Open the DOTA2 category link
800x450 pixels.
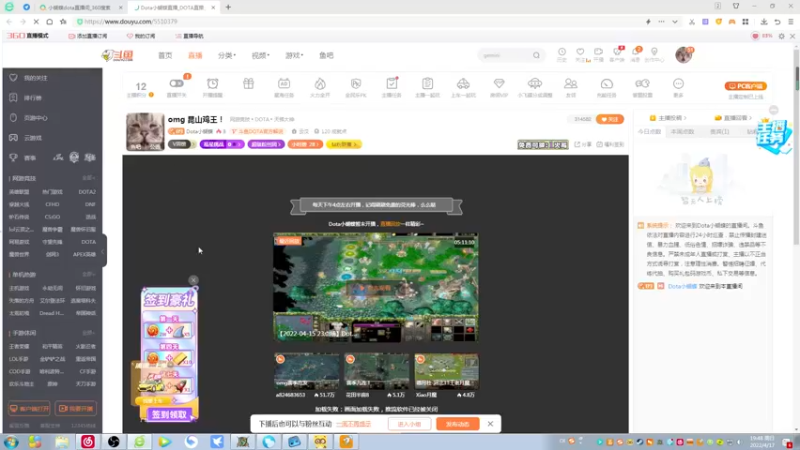(x=87, y=192)
